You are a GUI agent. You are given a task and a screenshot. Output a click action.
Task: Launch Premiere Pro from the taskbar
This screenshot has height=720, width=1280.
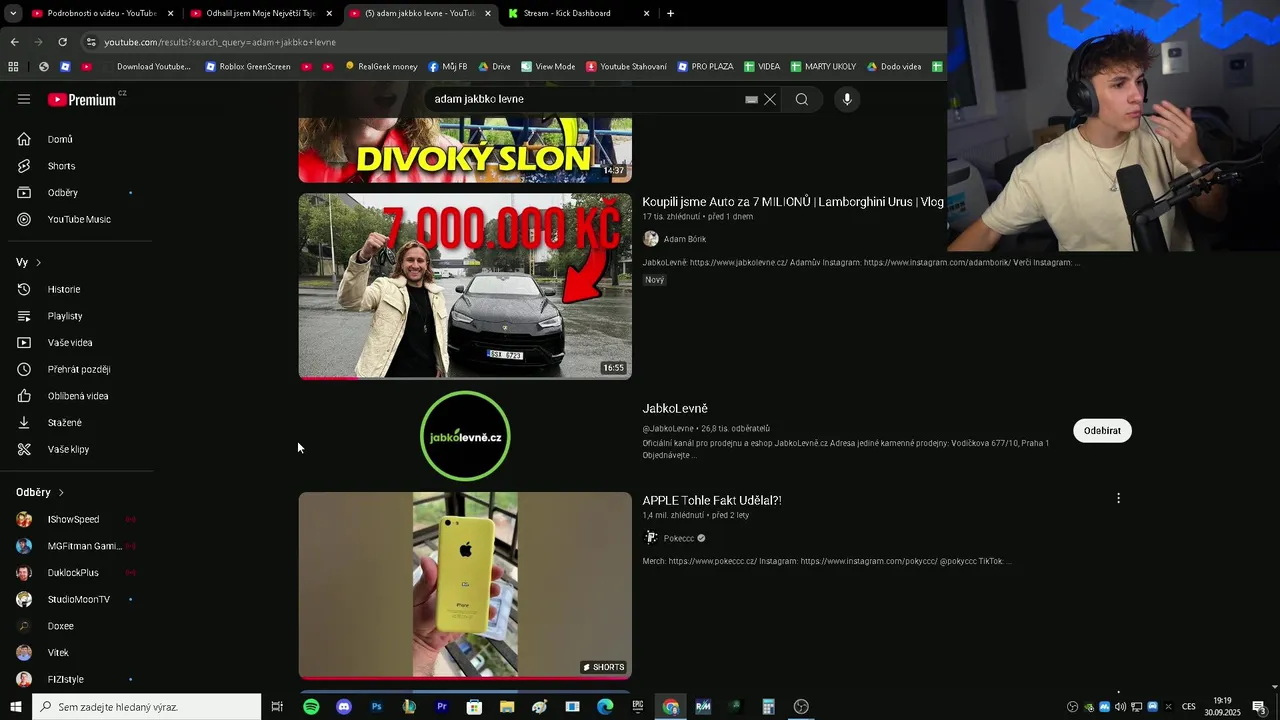(441, 706)
